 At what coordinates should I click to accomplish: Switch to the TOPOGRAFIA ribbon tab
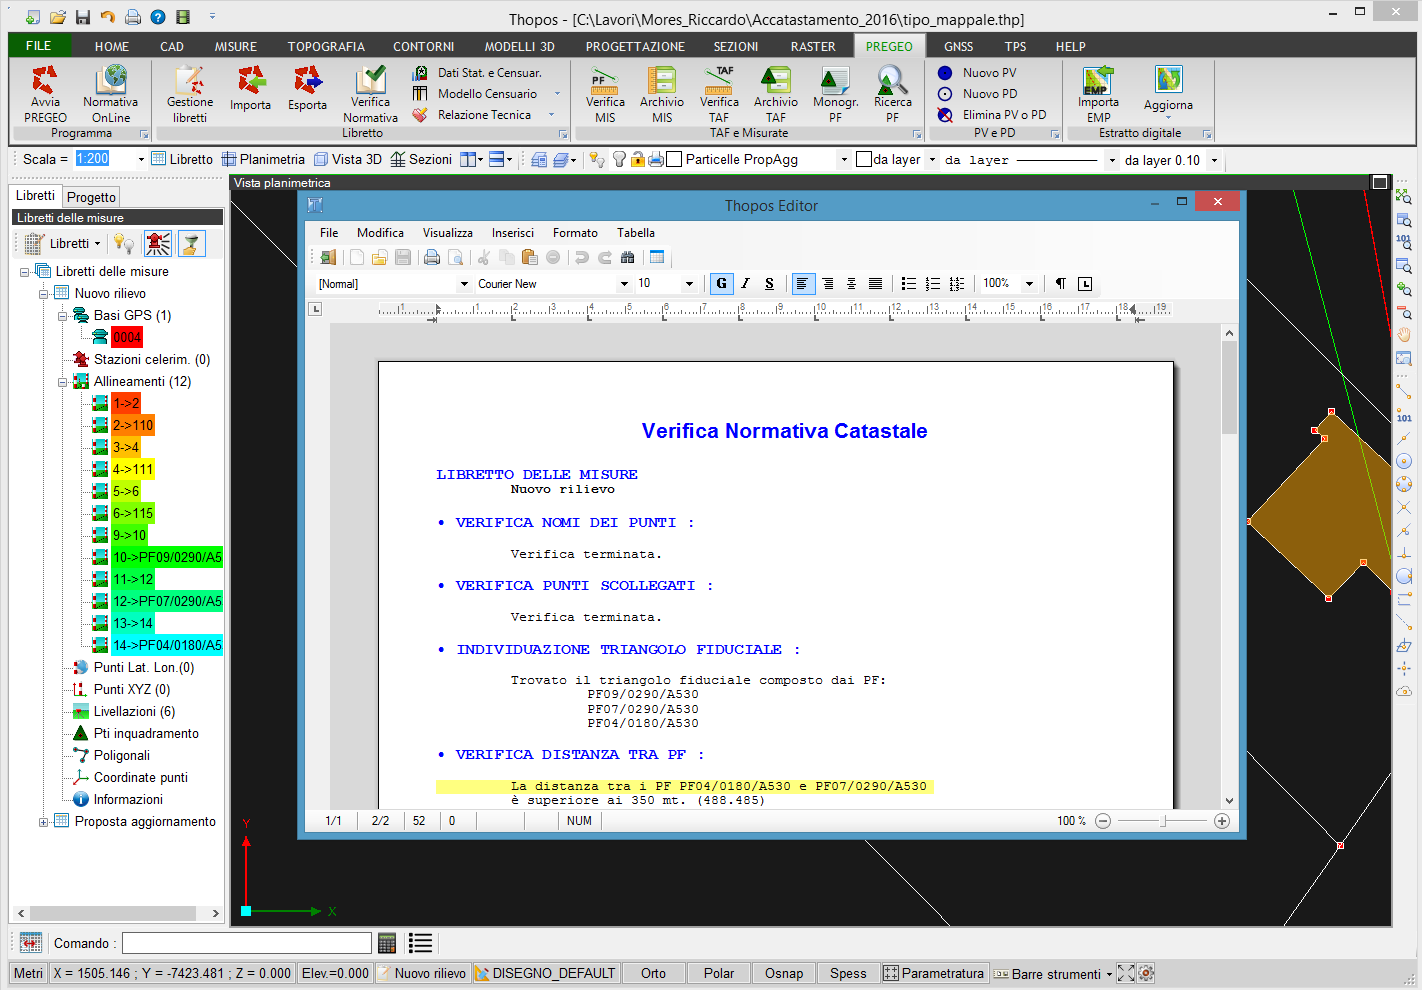(326, 46)
